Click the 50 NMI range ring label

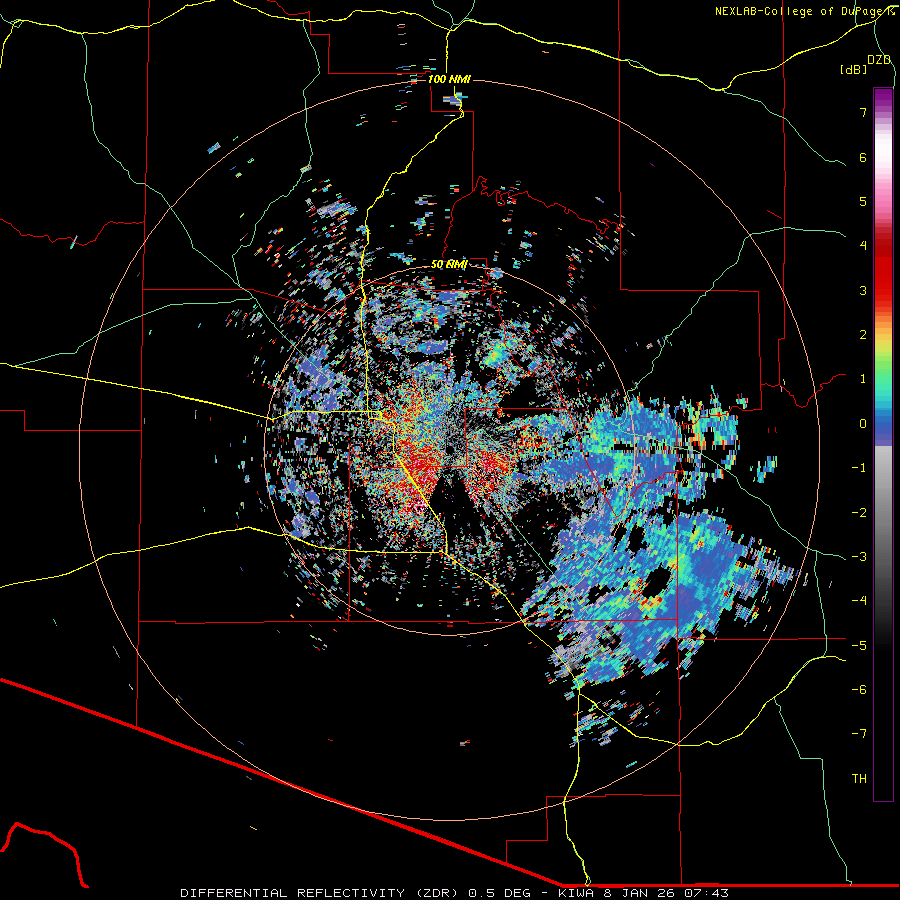pyautogui.click(x=449, y=264)
